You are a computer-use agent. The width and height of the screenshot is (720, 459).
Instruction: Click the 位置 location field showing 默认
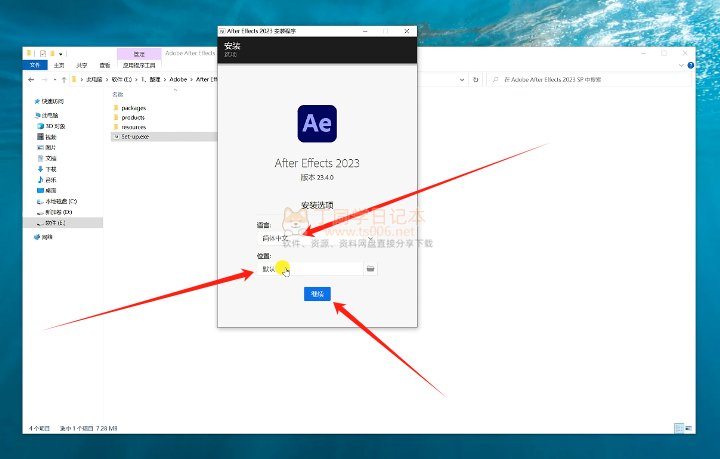click(x=310, y=269)
